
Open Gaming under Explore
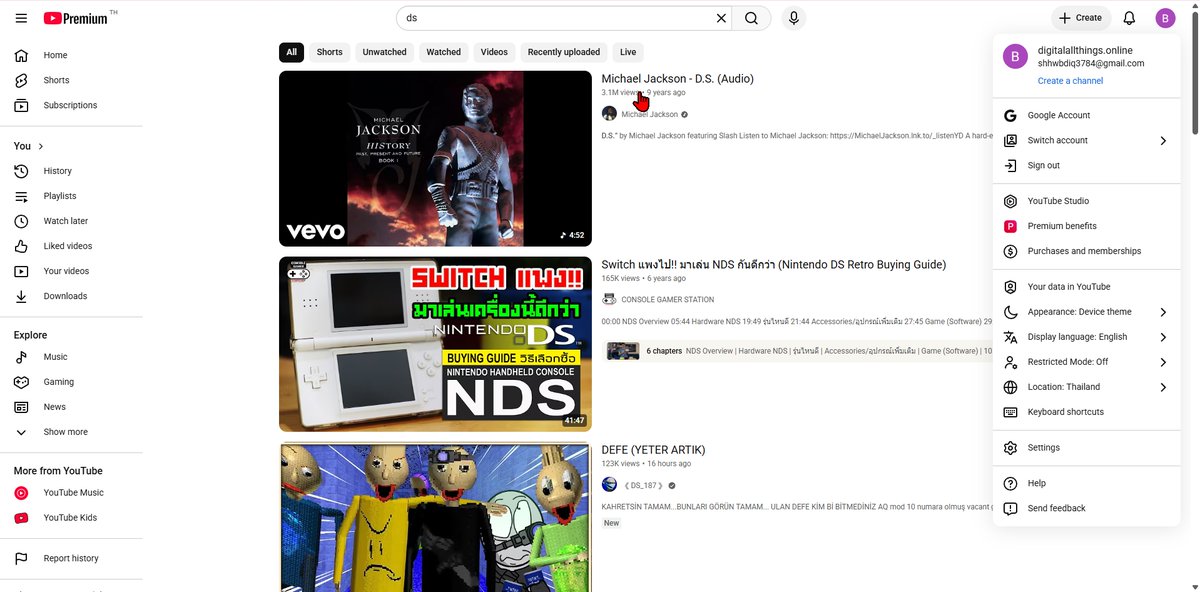70,382
